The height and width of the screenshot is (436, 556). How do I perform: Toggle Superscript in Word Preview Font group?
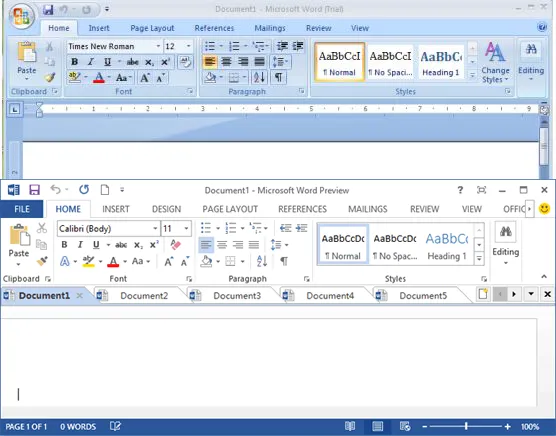(154, 245)
